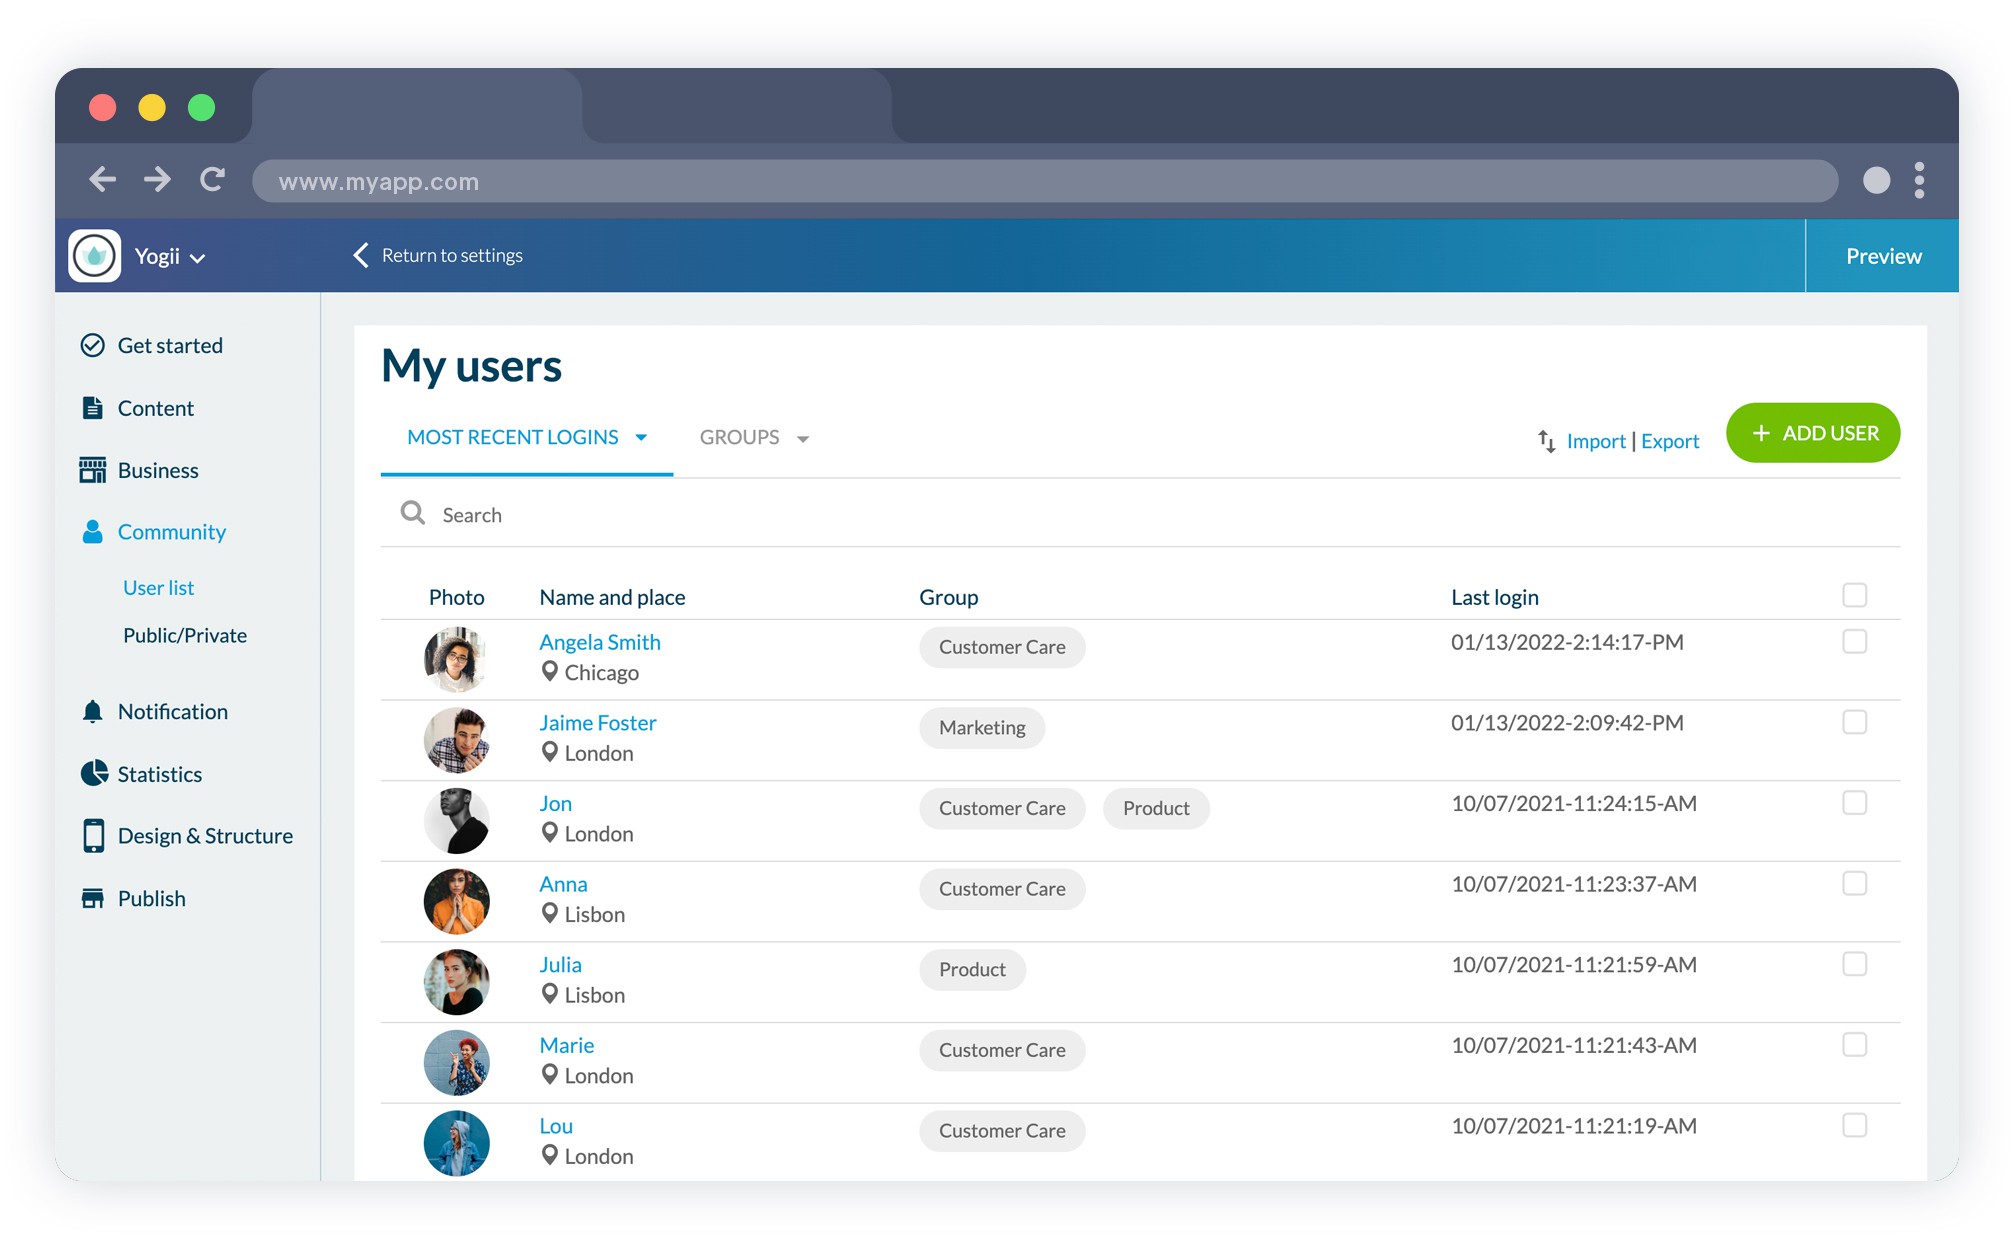
Task: Click the Notification bell icon
Action: [92, 711]
